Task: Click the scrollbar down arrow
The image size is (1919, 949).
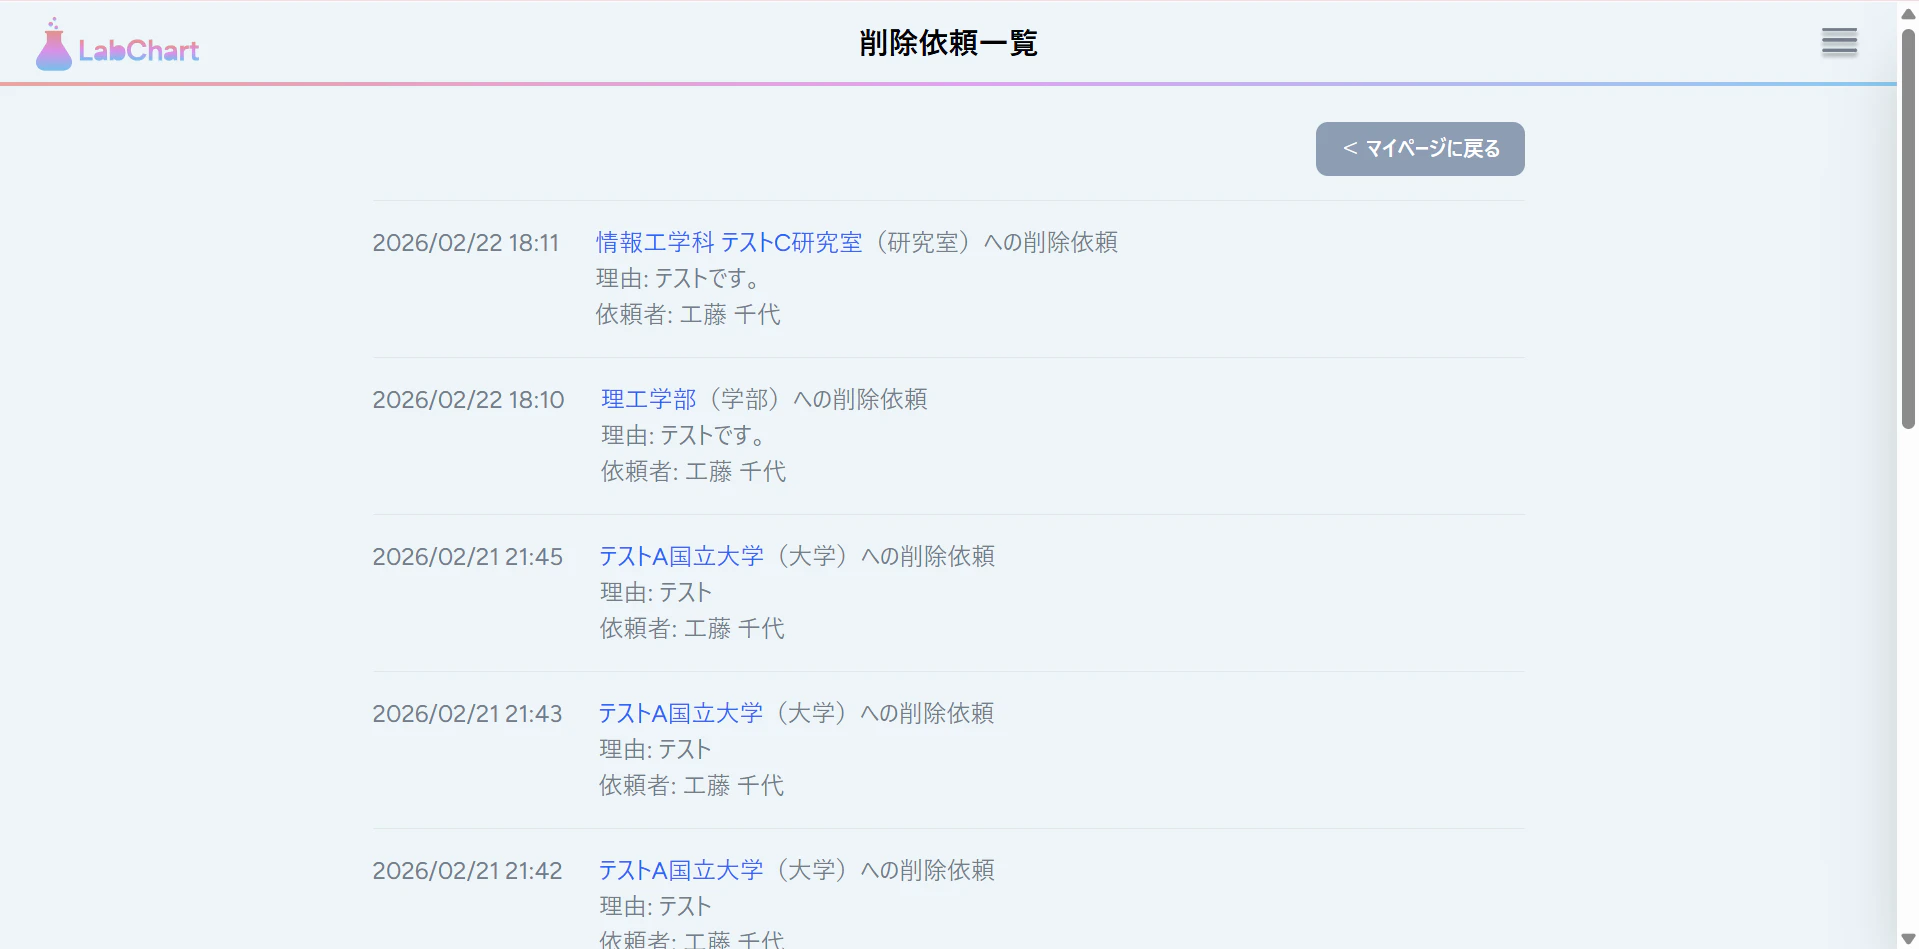Action: [1908, 939]
